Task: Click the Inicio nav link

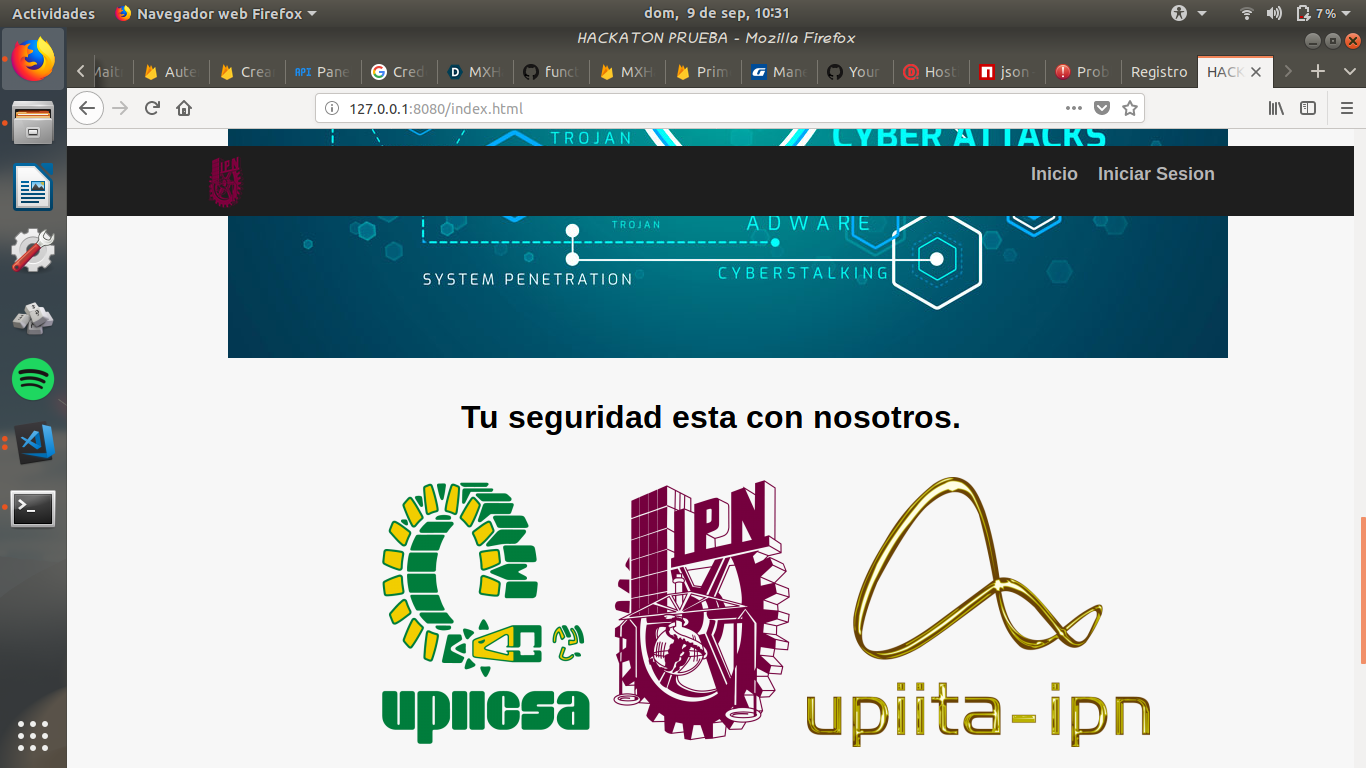Action: click(x=1054, y=174)
